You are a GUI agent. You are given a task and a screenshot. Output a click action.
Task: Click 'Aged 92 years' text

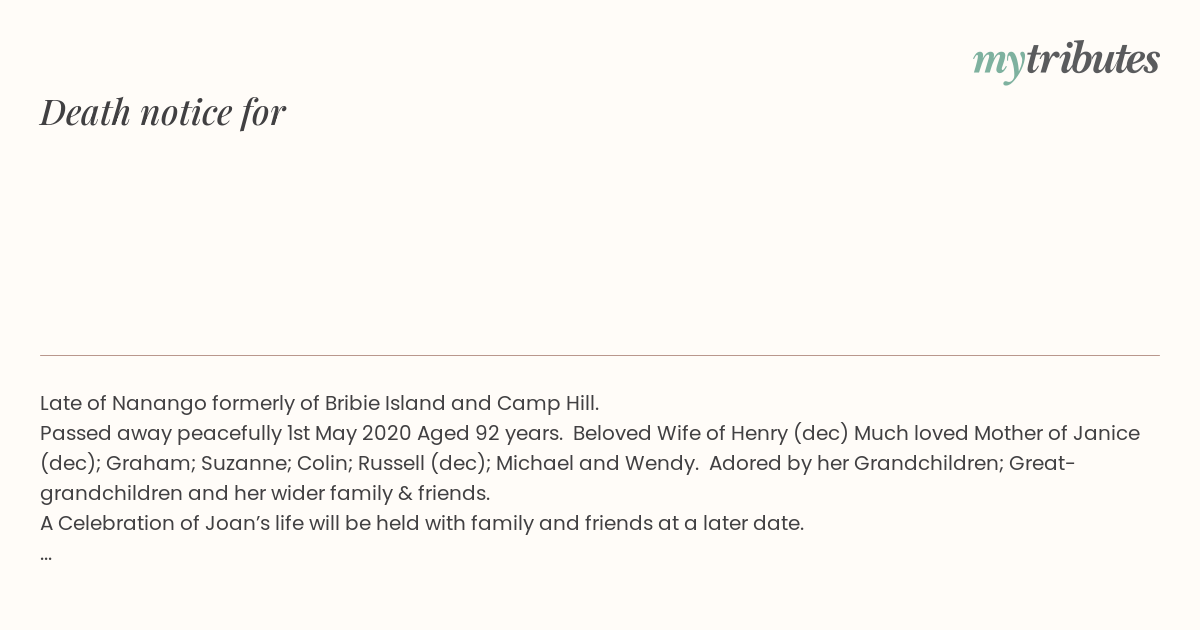(x=489, y=433)
